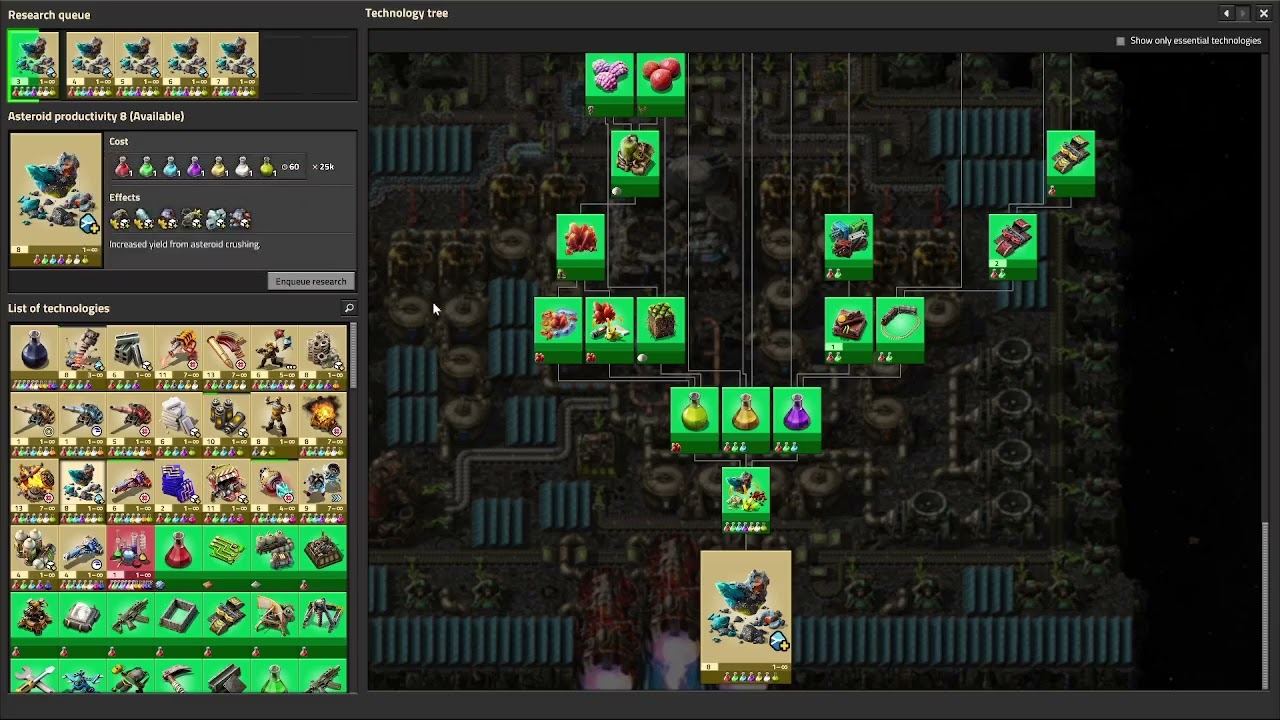
Task: Select the green cube node in tree
Action: click(x=661, y=331)
